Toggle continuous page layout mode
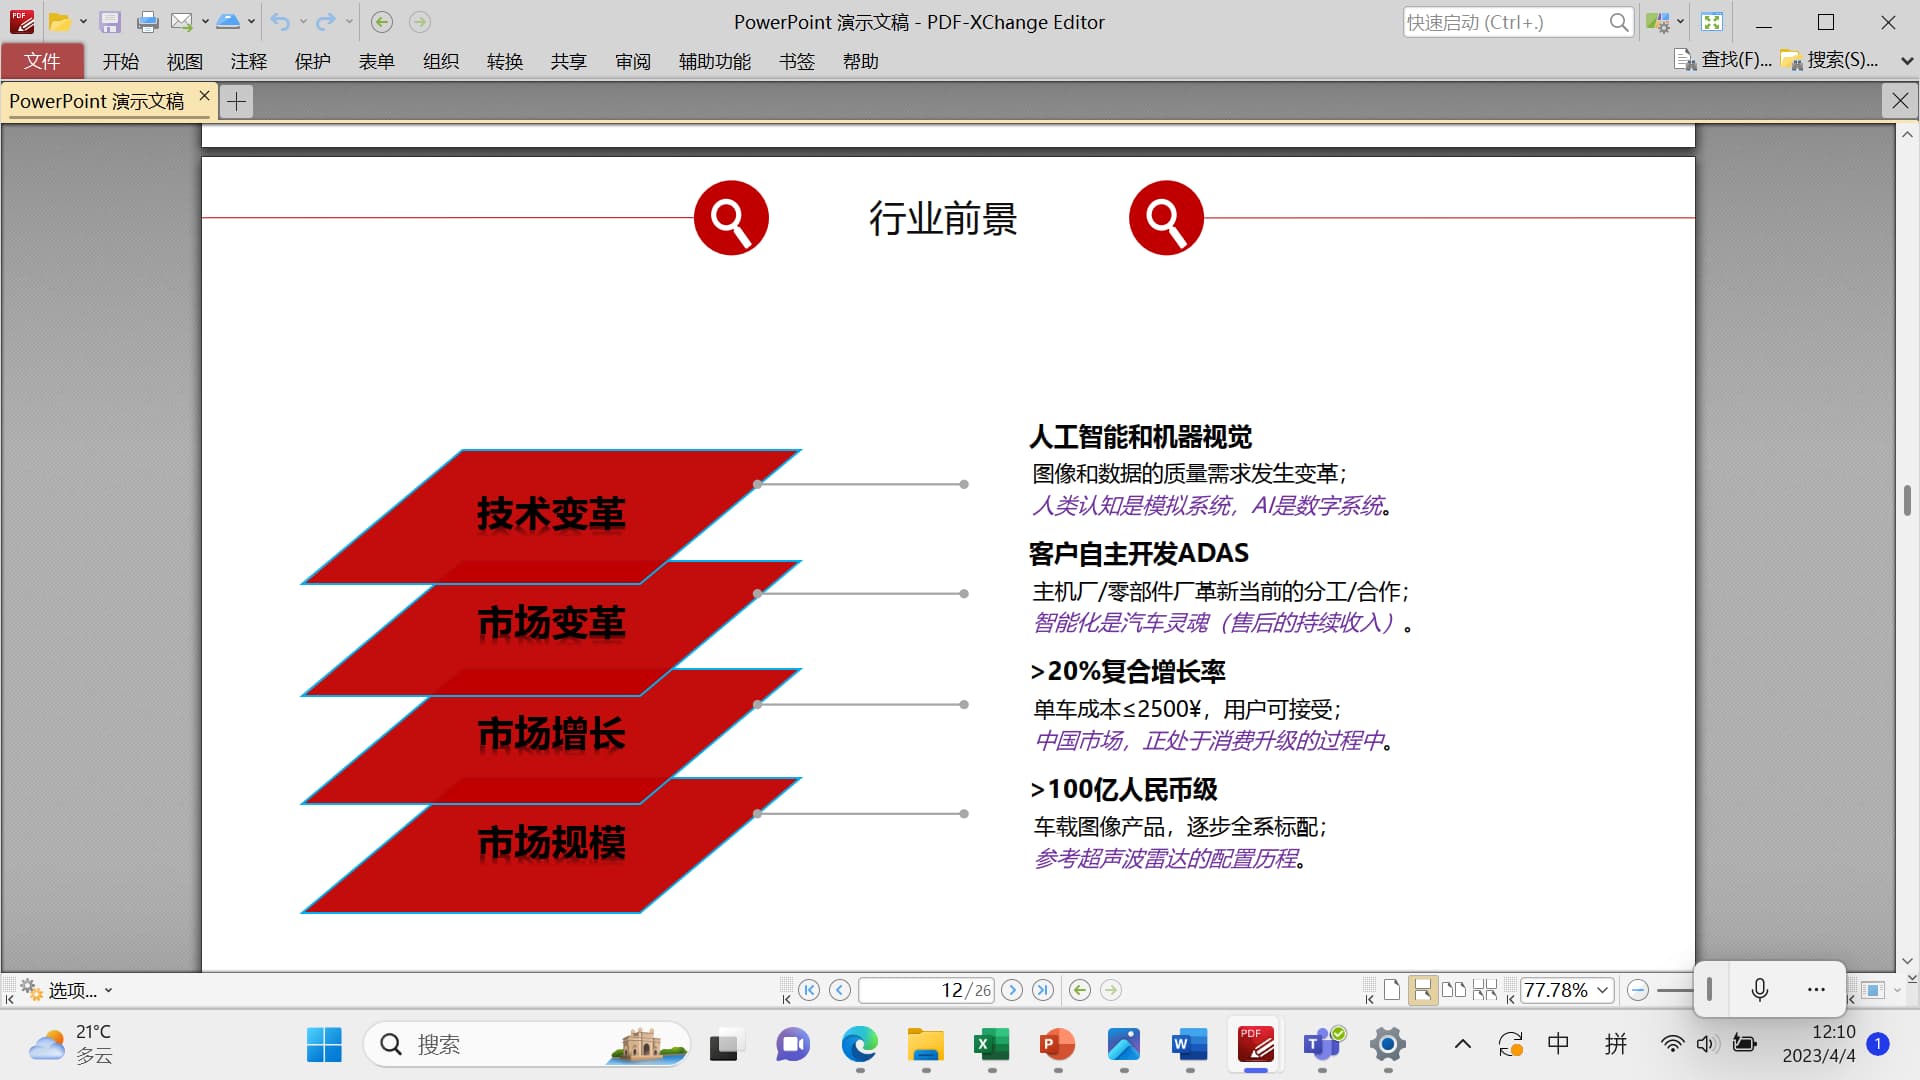Viewport: 1920px width, 1080px height. coord(1422,990)
